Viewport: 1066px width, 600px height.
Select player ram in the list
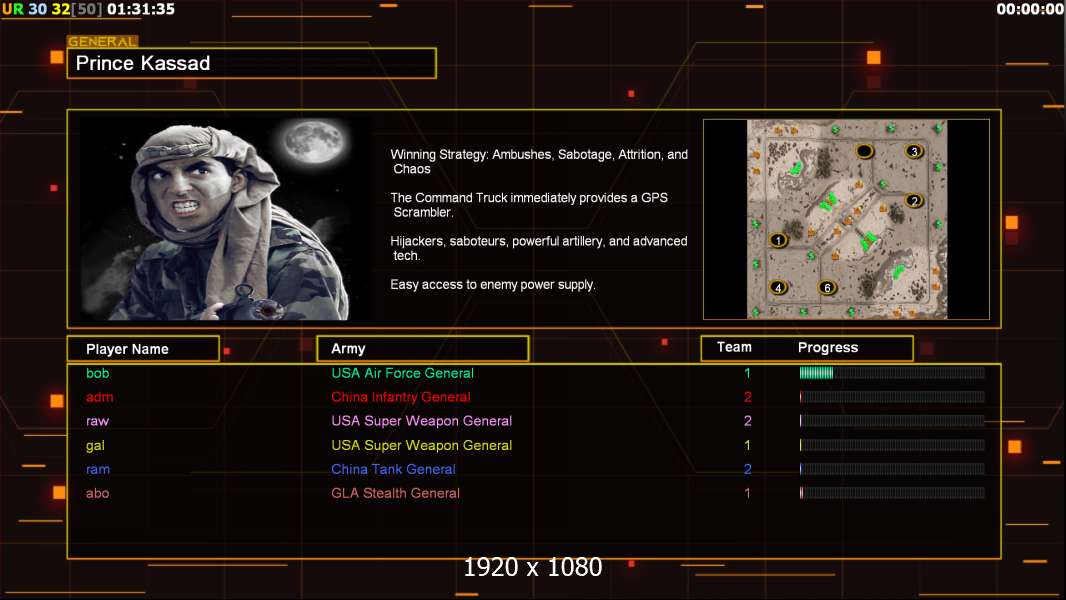[98, 470]
